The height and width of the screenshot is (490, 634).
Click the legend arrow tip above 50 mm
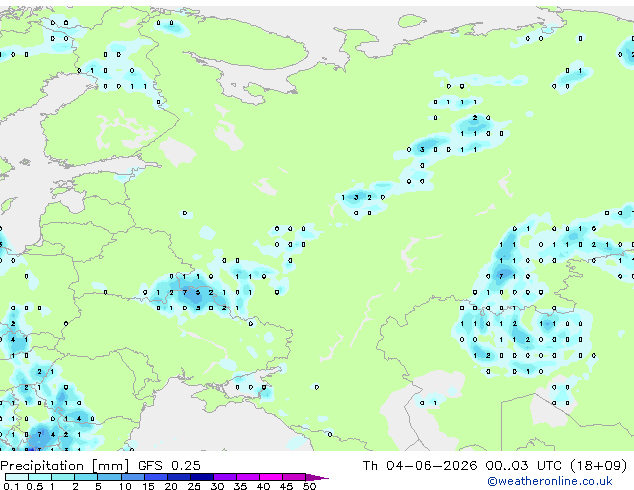tap(317, 478)
